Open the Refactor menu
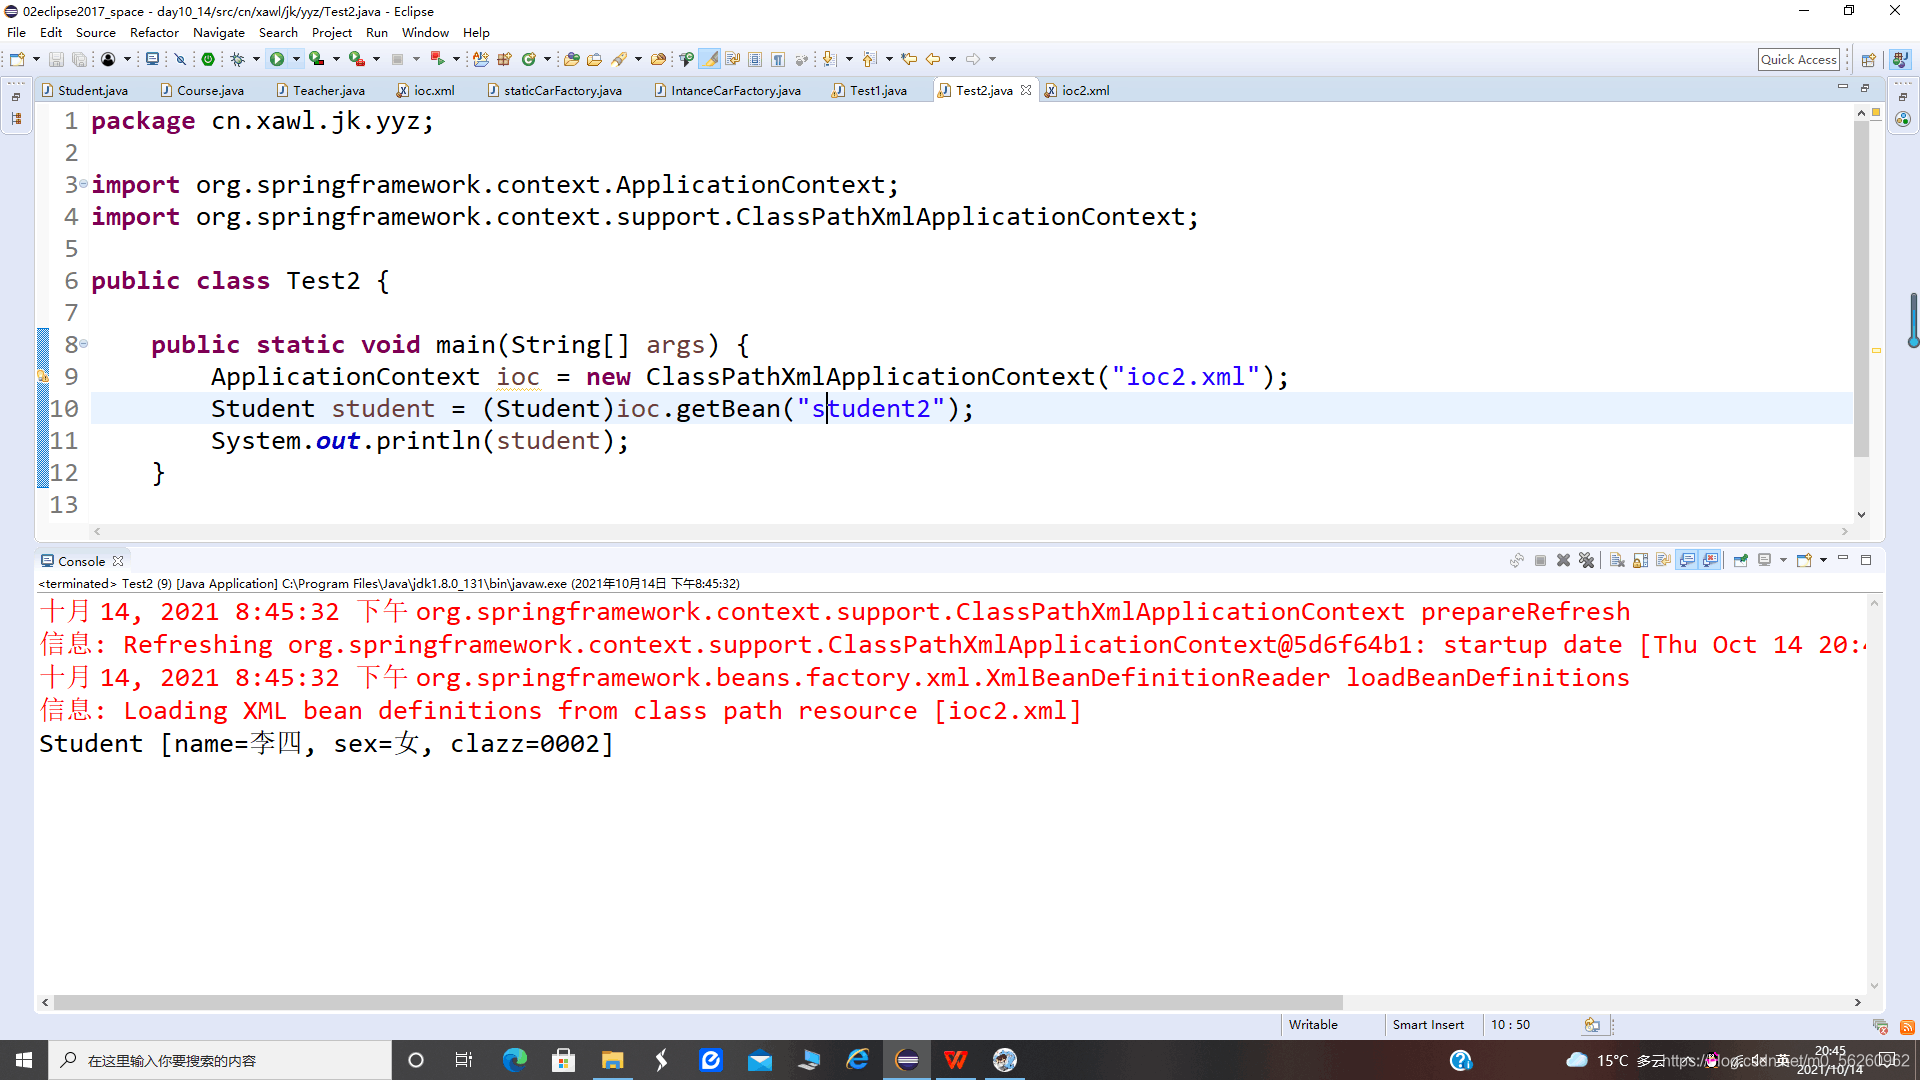The width and height of the screenshot is (1920, 1080). pyautogui.click(x=154, y=33)
